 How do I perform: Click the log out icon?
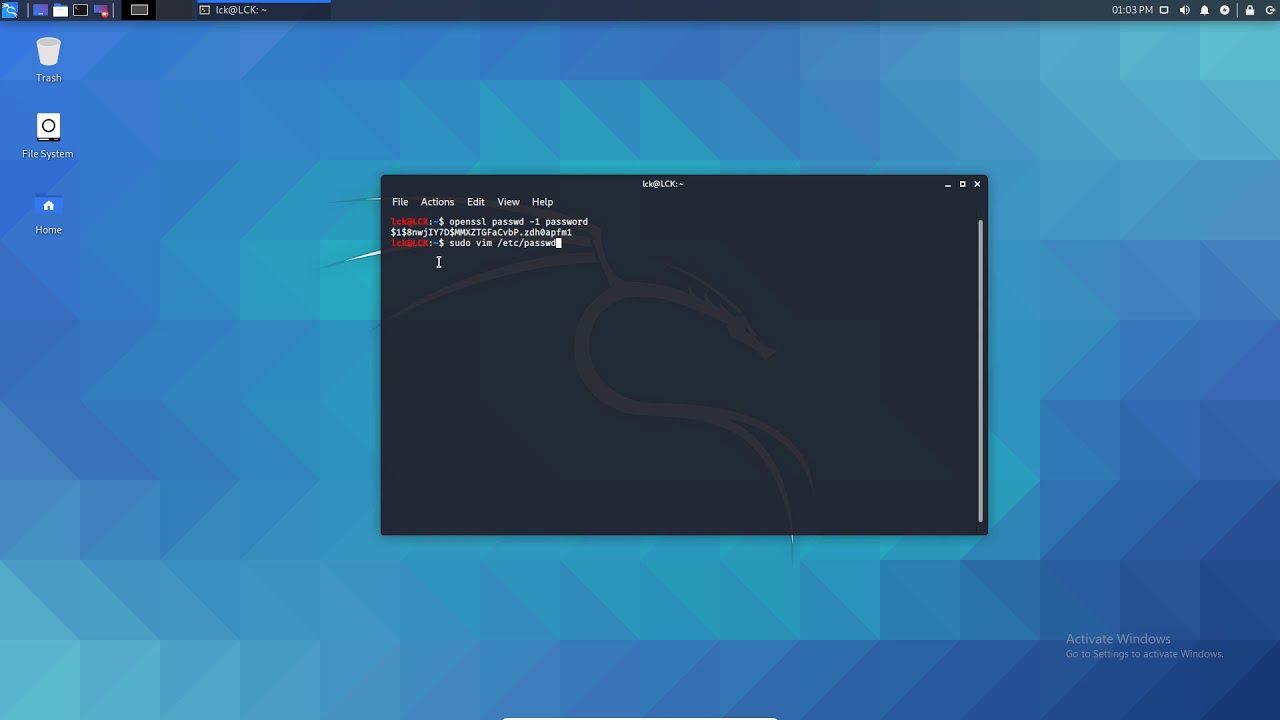pos(1270,10)
